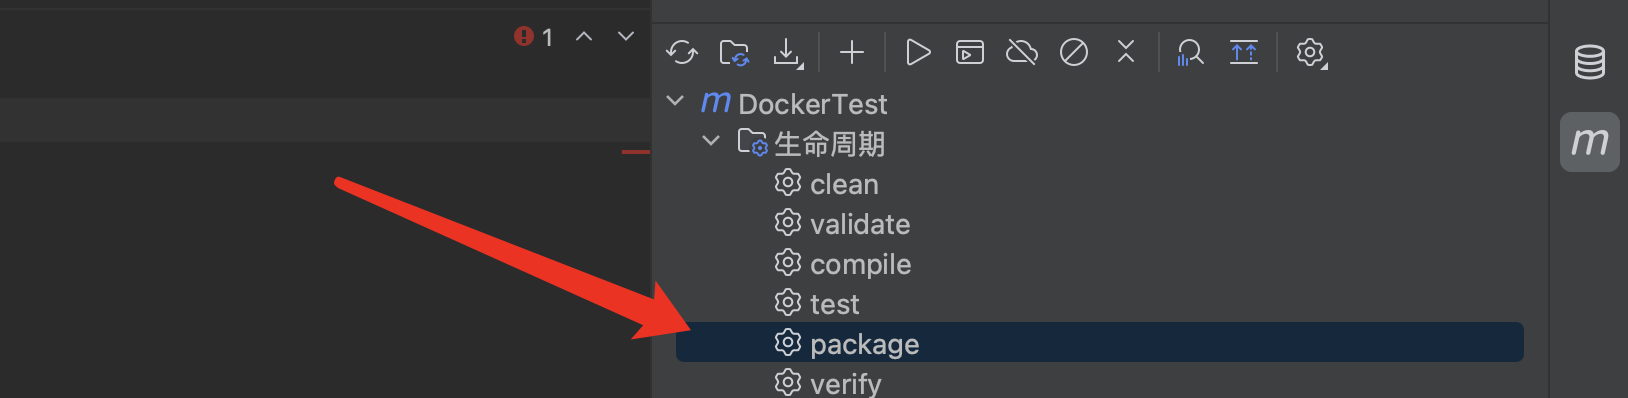Toggle offline mode cloud icon
Viewport: 1628px width, 398px height.
point(1022,52)
